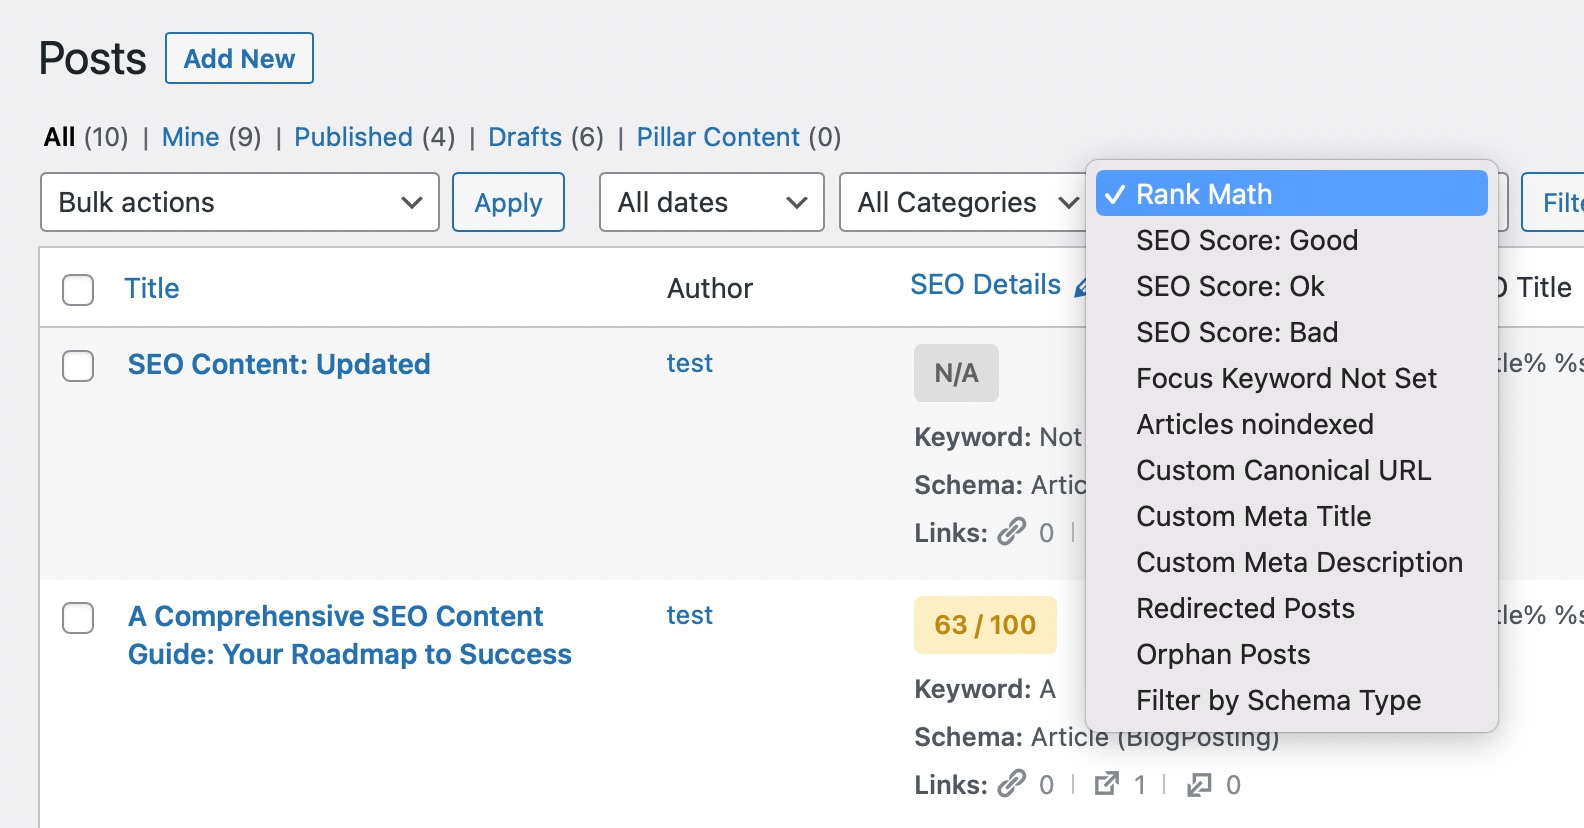Viewport: 1584px width, 828px height.
Task: Choose SEO Score: Good filter
Action: tap(1292, 240)
